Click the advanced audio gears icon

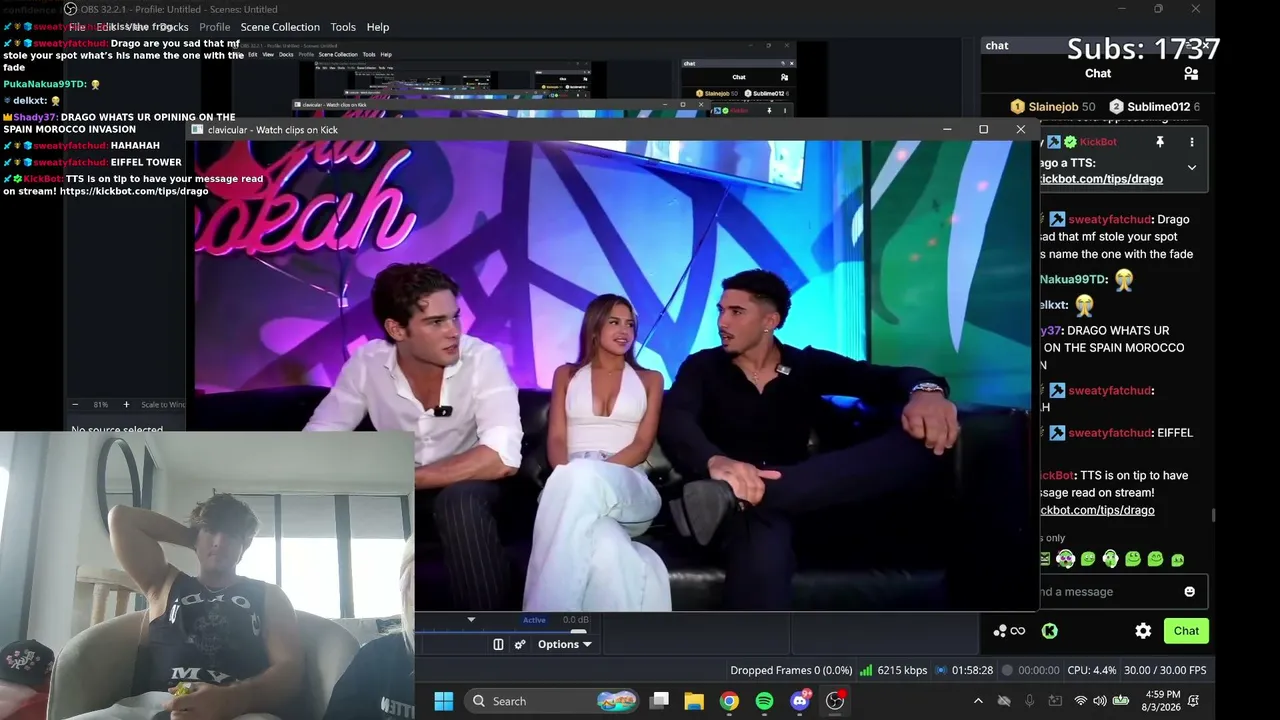click(x=520, y=644)
